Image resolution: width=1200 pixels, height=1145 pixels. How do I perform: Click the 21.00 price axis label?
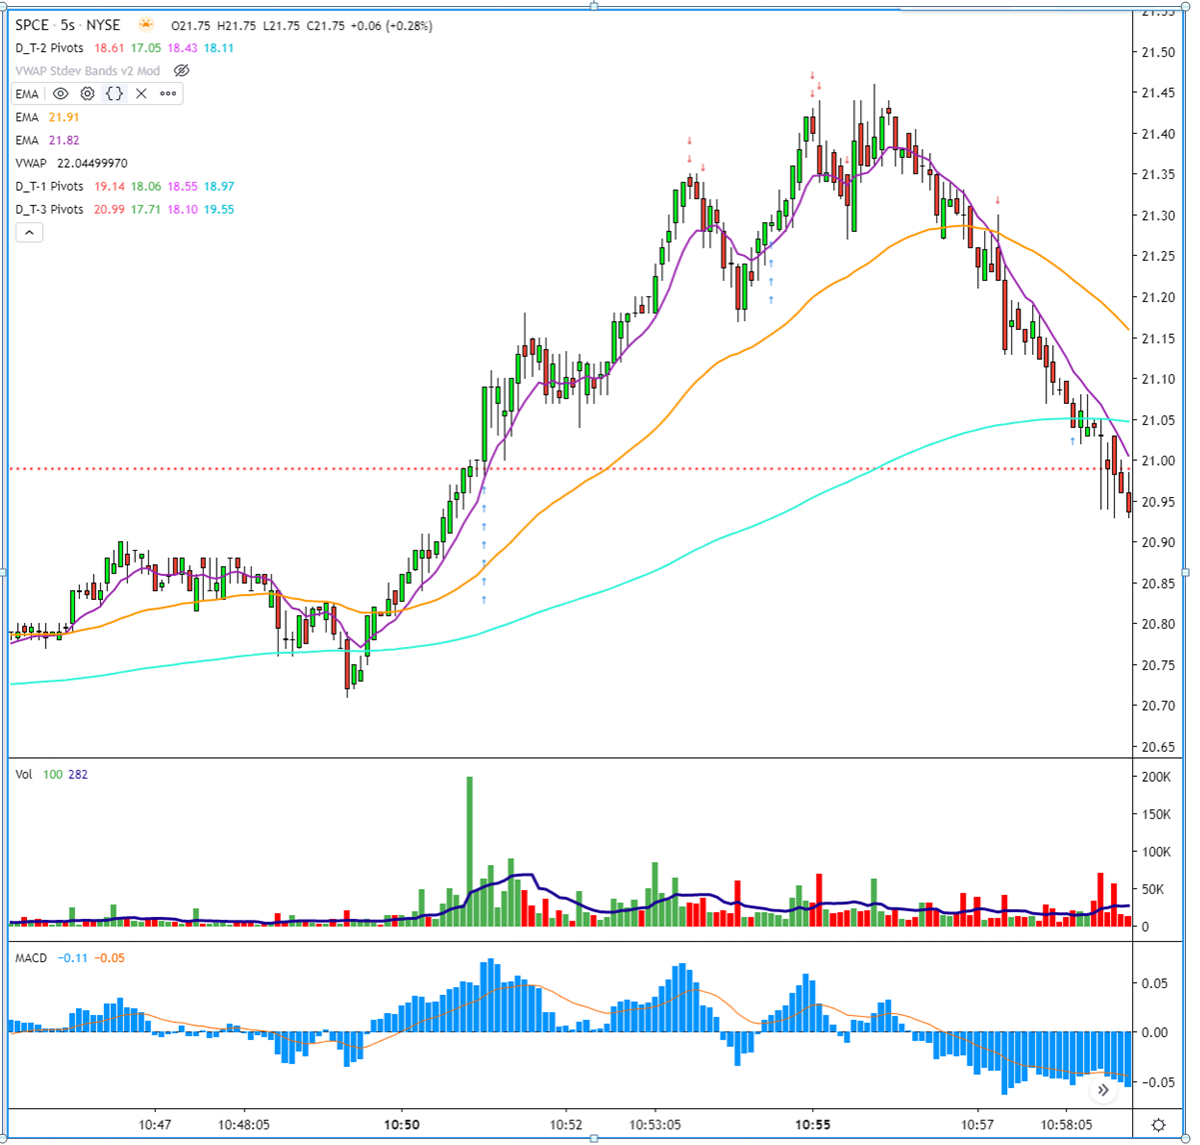1158,461
